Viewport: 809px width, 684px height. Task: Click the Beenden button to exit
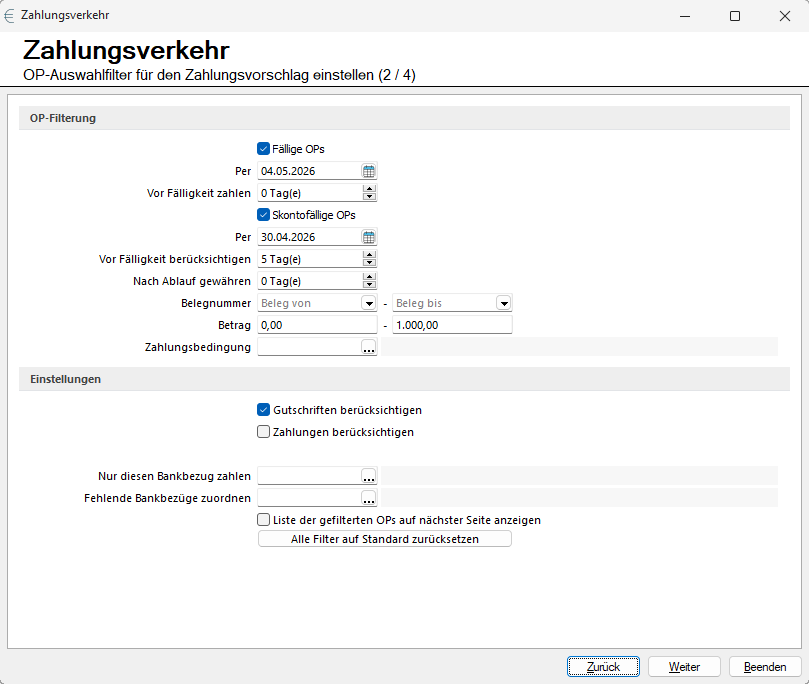[765, 667]
